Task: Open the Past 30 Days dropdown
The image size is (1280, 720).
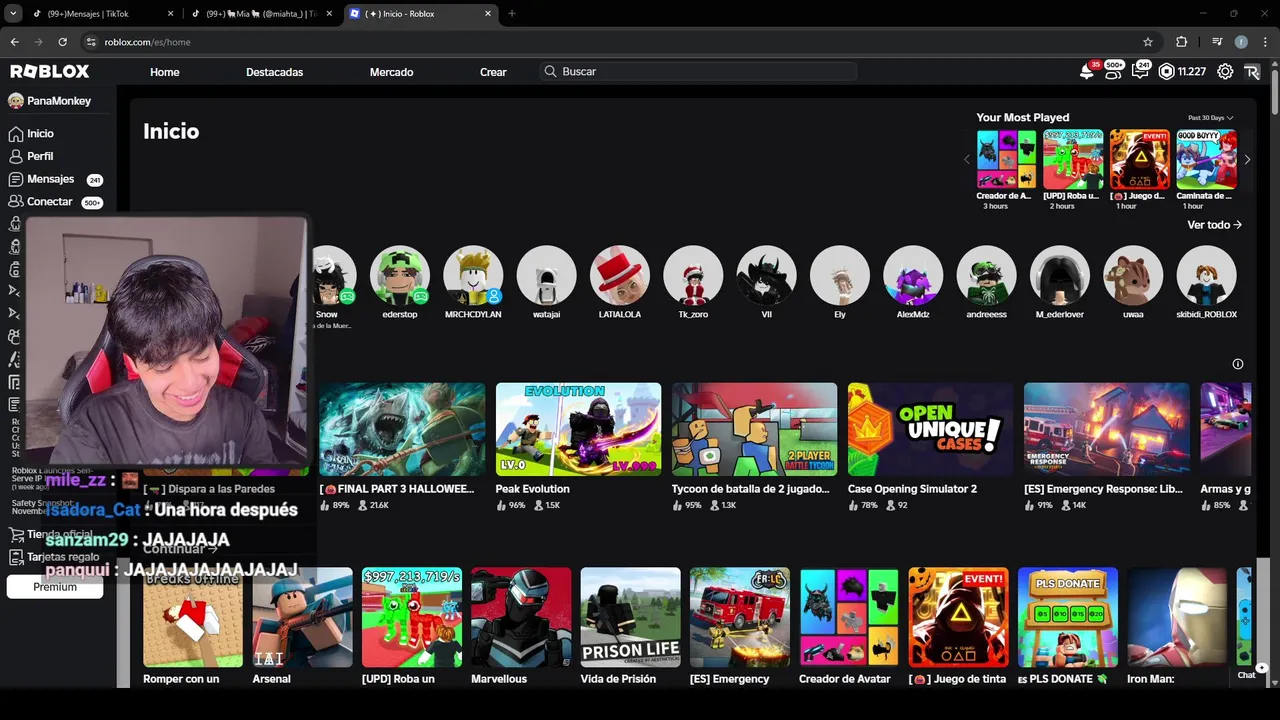Action: click(x=1210, y=118)
